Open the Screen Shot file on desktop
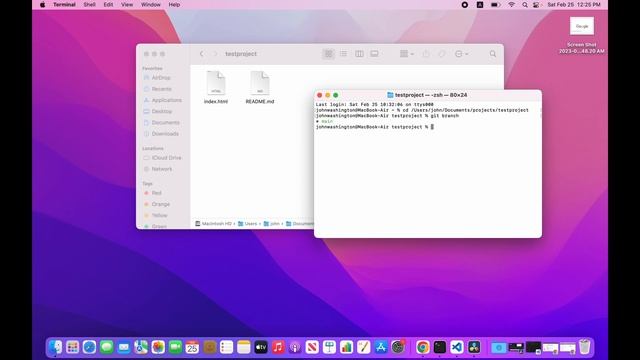Screen dimensions: 640x360 [582, 36]
